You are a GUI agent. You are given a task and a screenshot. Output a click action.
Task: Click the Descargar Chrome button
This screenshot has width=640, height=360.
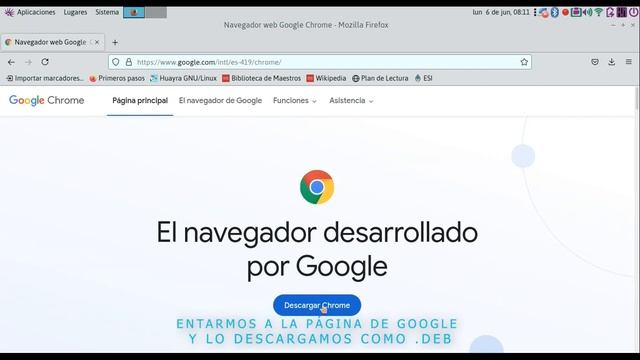pos(317,305)
